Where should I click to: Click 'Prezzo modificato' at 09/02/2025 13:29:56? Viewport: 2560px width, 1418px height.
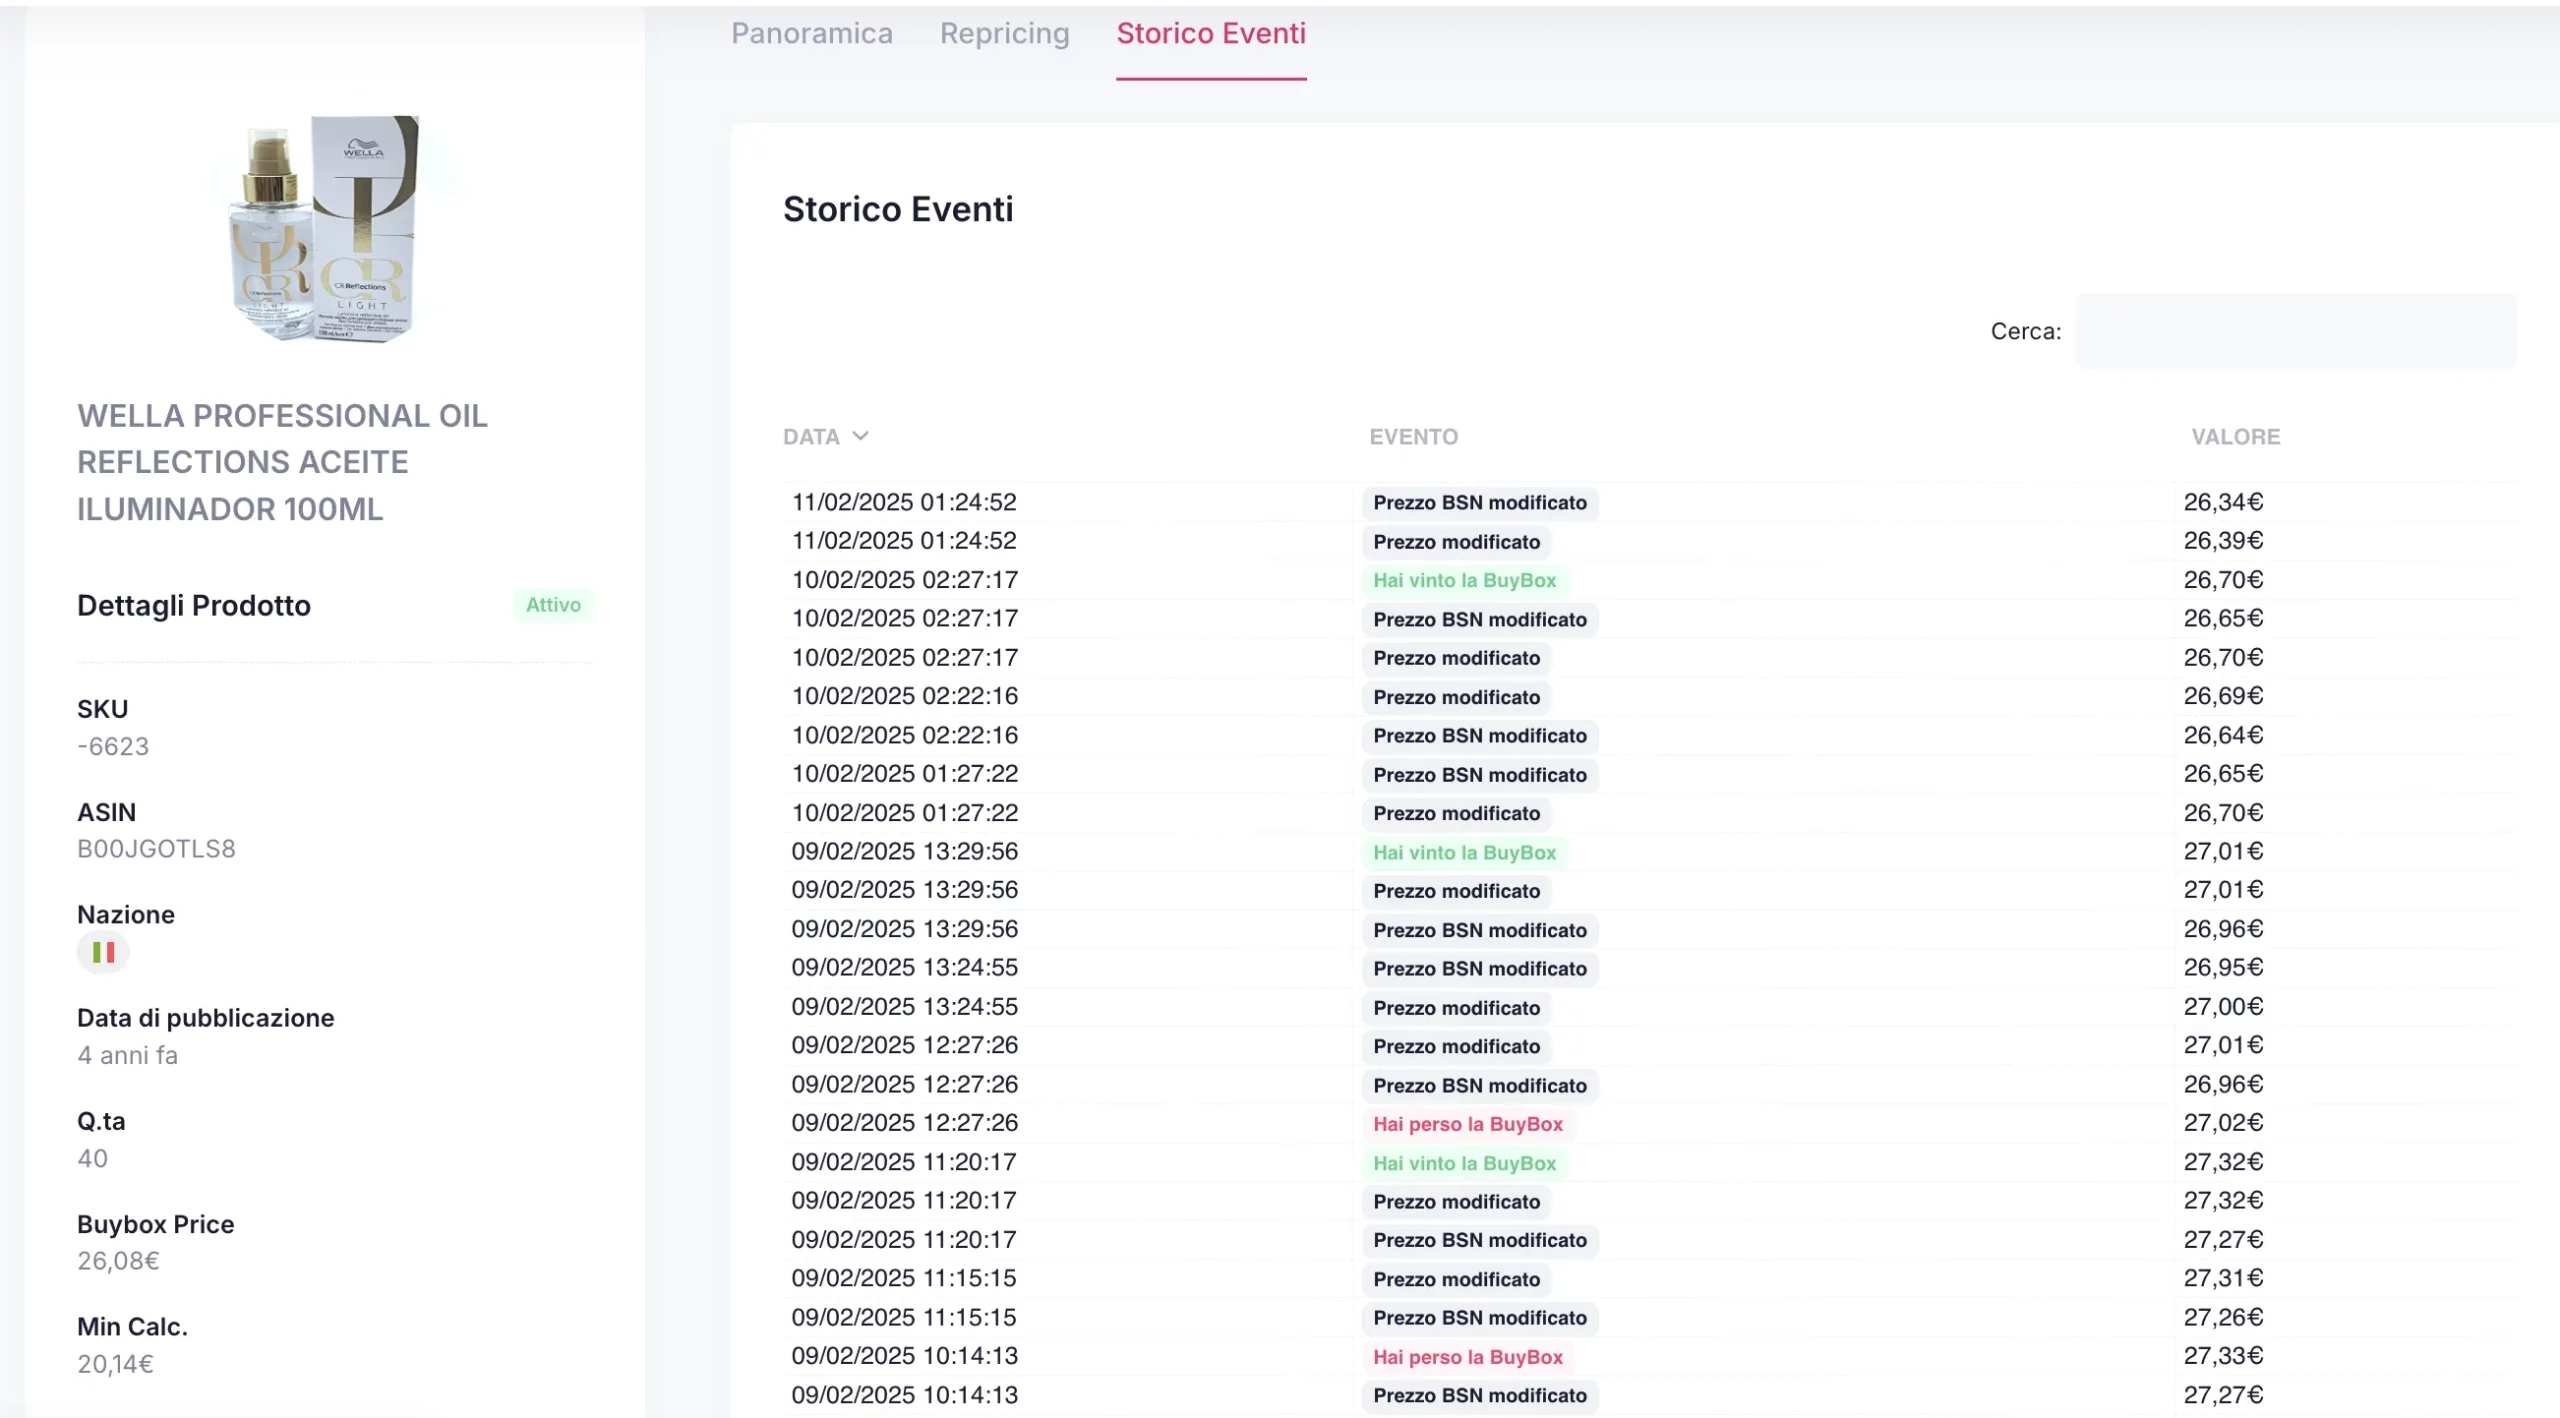[1456, 891]
